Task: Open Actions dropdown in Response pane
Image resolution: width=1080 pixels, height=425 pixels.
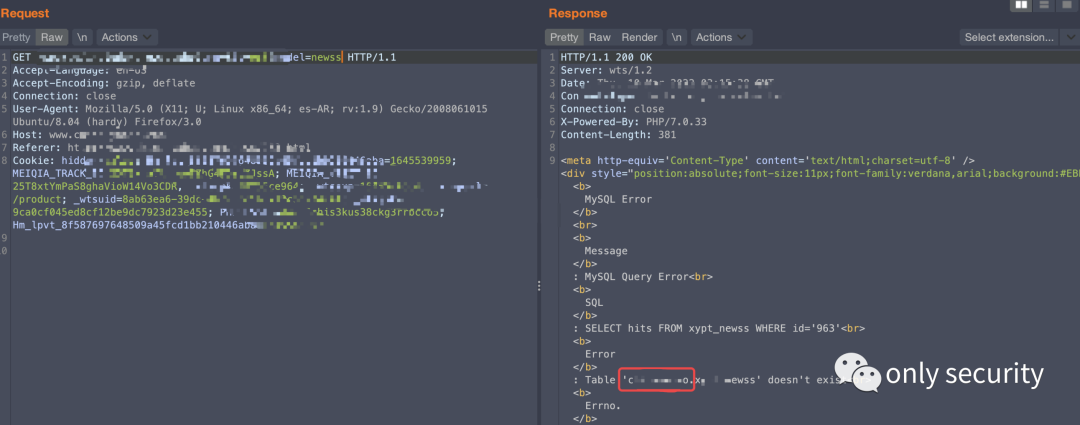Action: coord(722,37)
